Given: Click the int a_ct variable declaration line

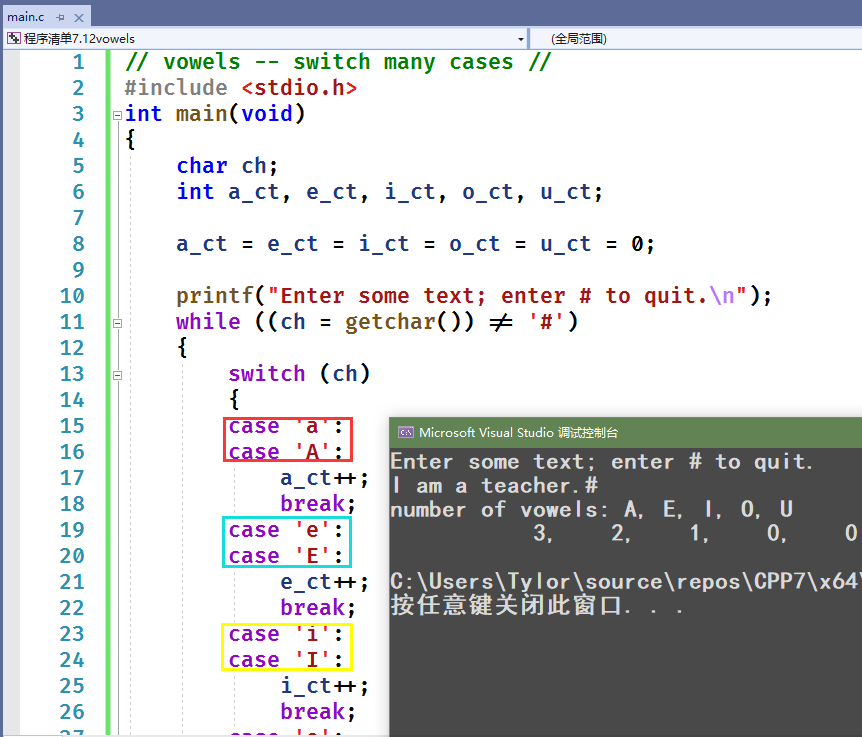Looking at the screenshot, I should (389, 192).
